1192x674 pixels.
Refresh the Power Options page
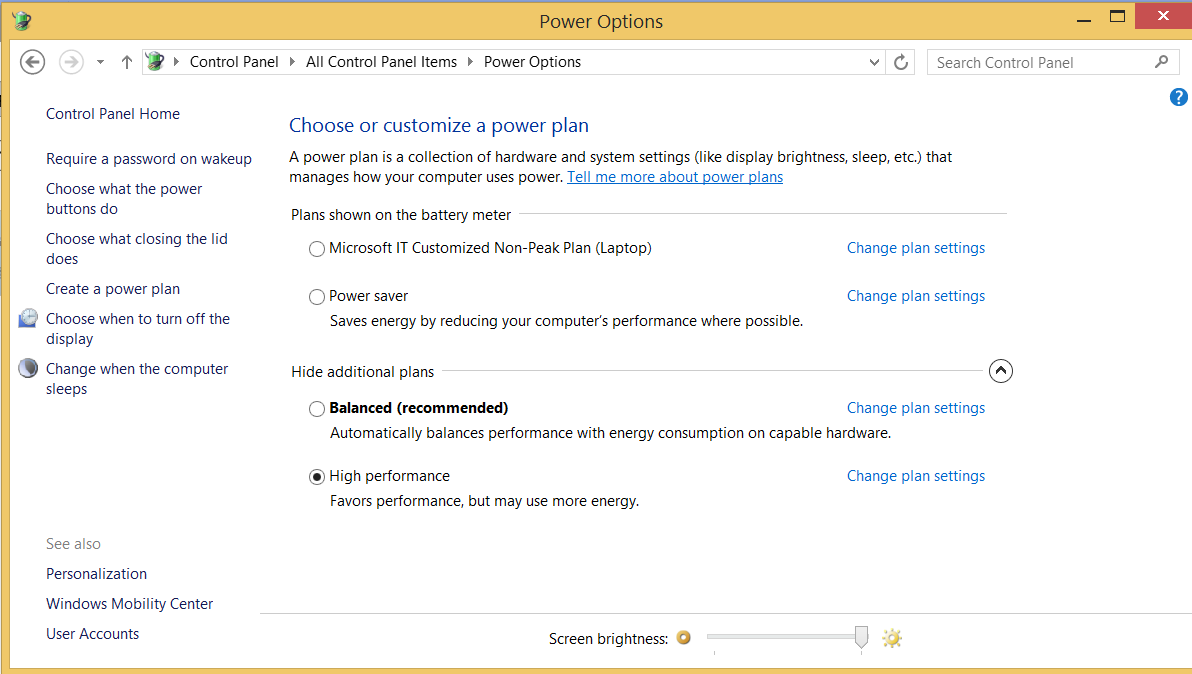coord(901,62)
